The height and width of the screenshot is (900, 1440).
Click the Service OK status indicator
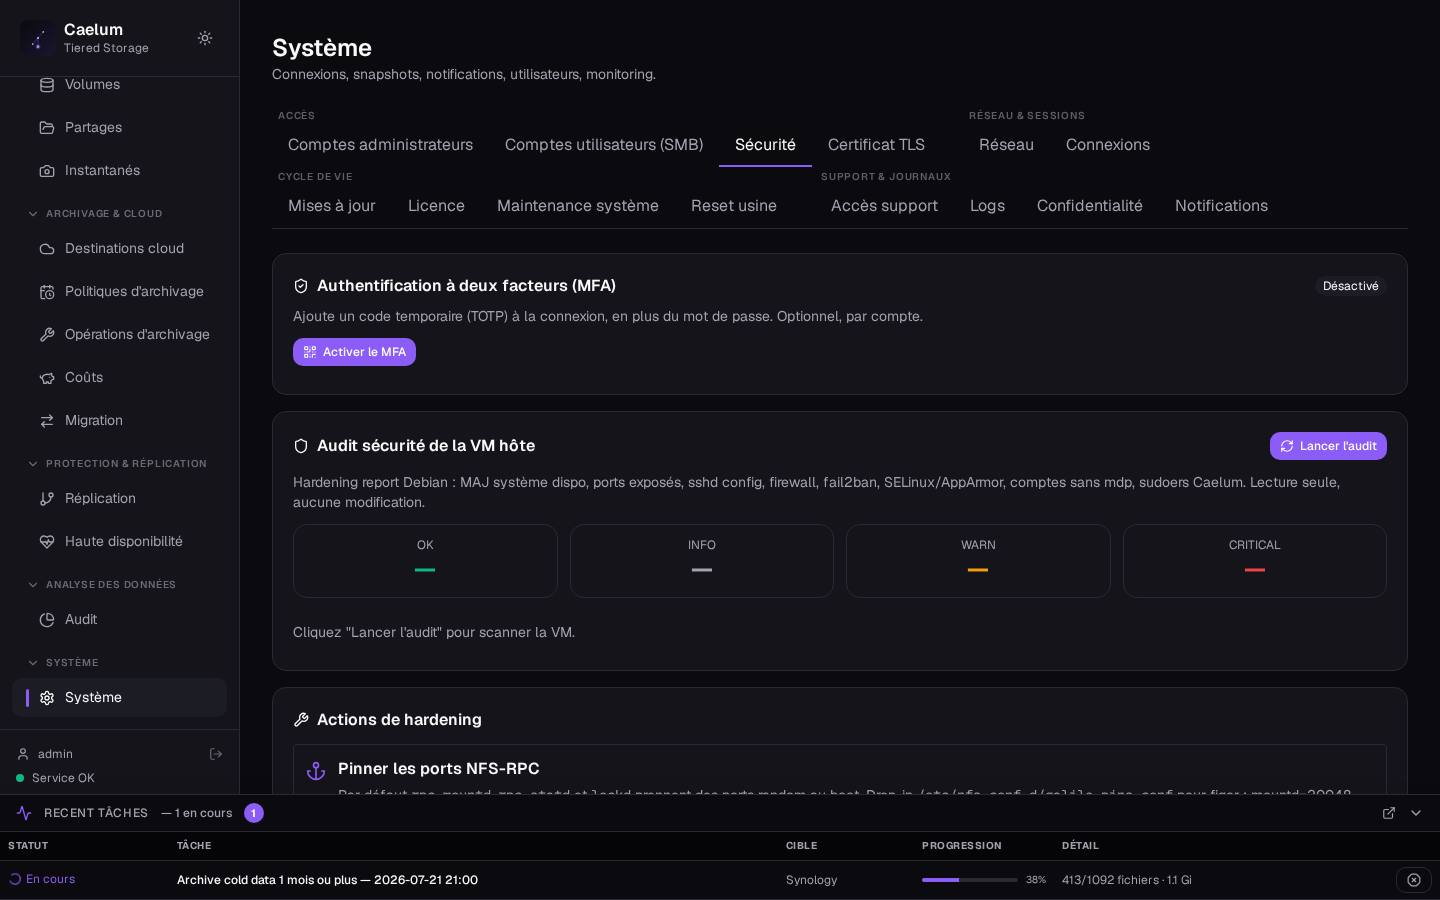tap(55, 778)
